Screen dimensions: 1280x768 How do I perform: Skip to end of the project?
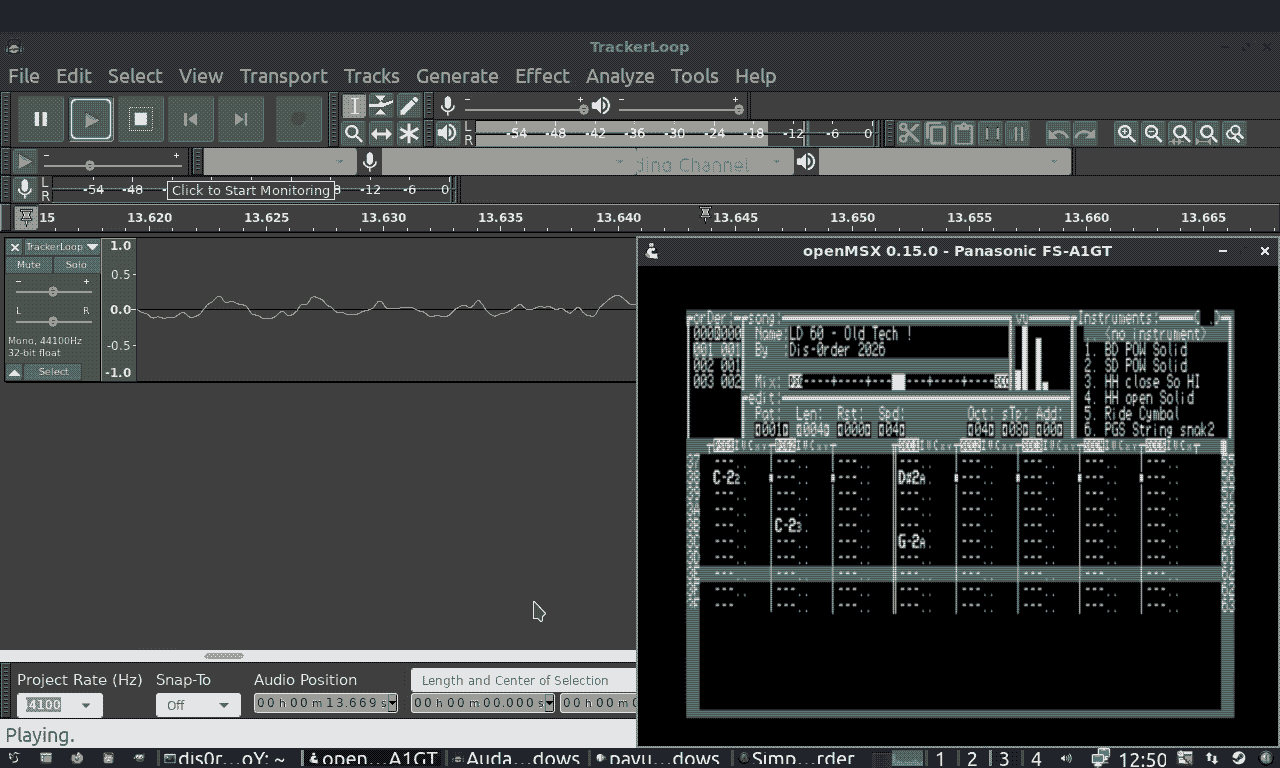pyautogui.click(x=241, y=119)
